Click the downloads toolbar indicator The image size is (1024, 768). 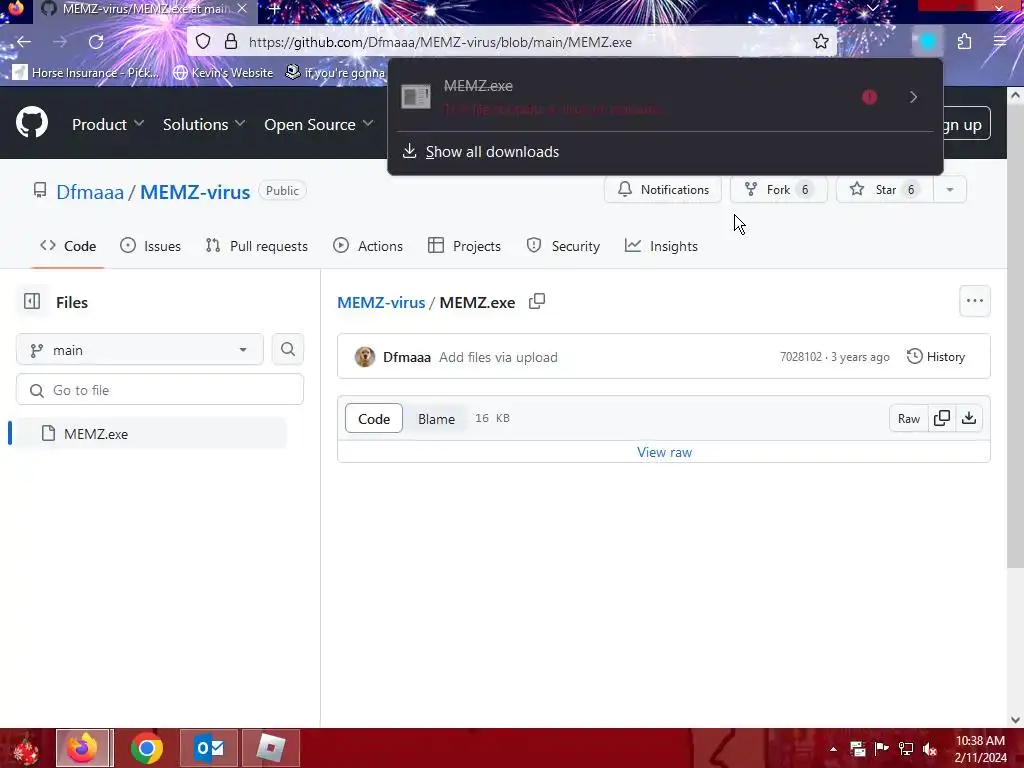(x=927, y=42)
